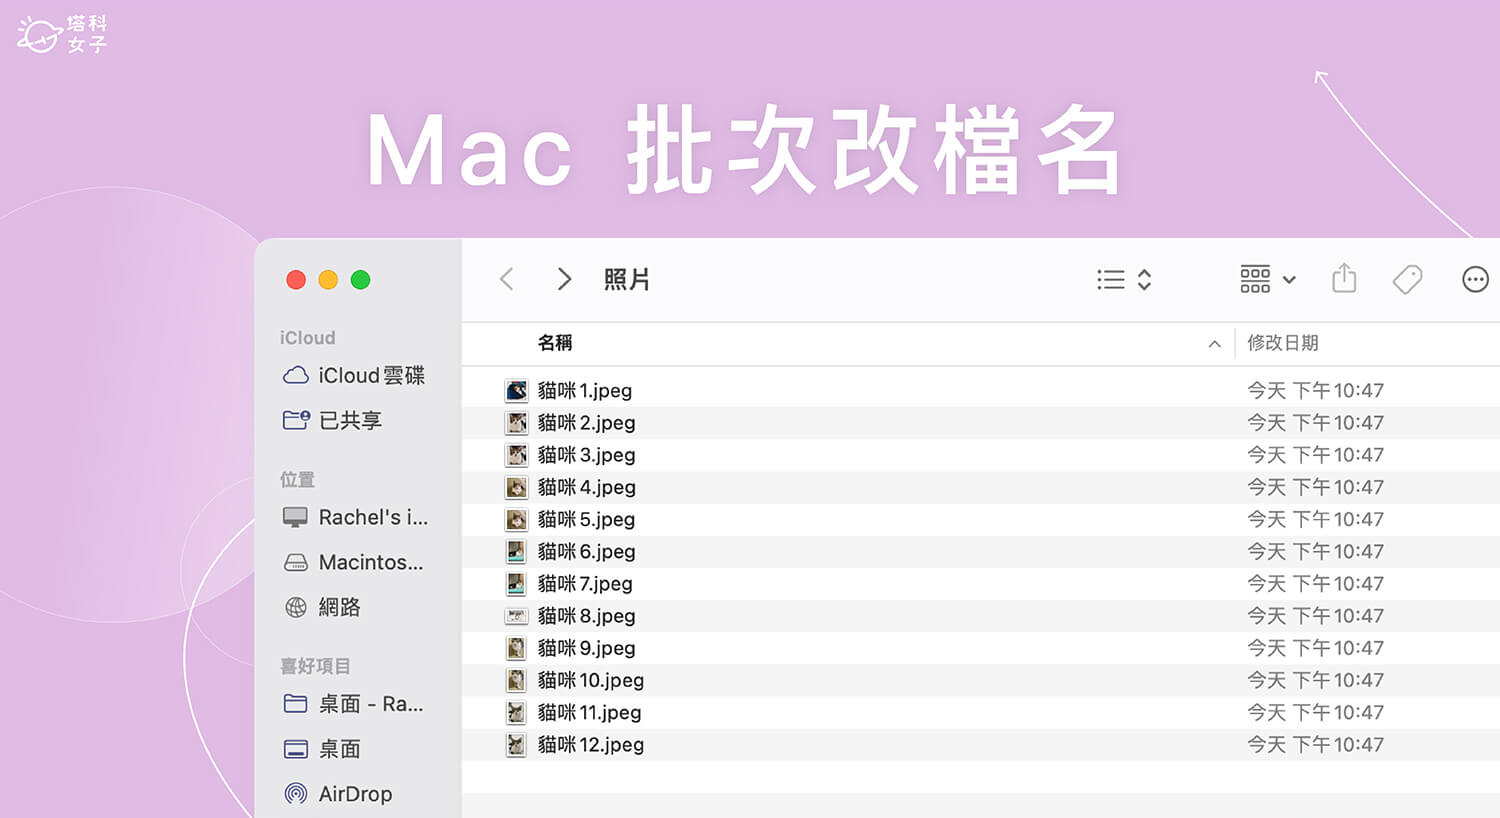Click the 桌面 desktop folder icon
Screen dimensions: 1500x818
[x=295, y=748]
